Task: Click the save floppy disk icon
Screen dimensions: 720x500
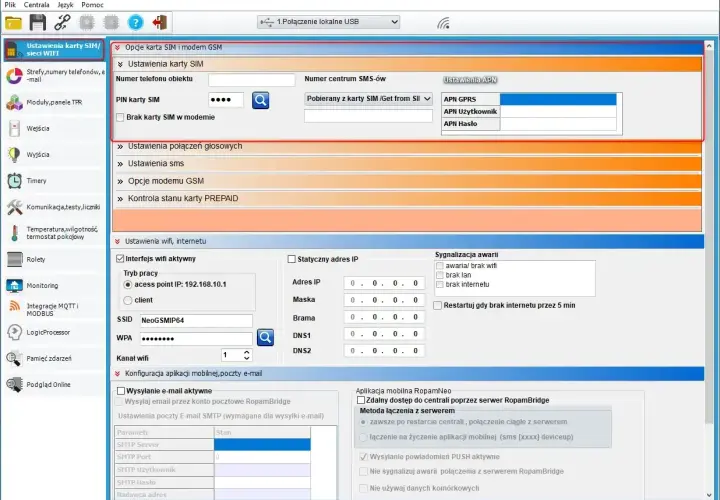Action: pos(38,22)
